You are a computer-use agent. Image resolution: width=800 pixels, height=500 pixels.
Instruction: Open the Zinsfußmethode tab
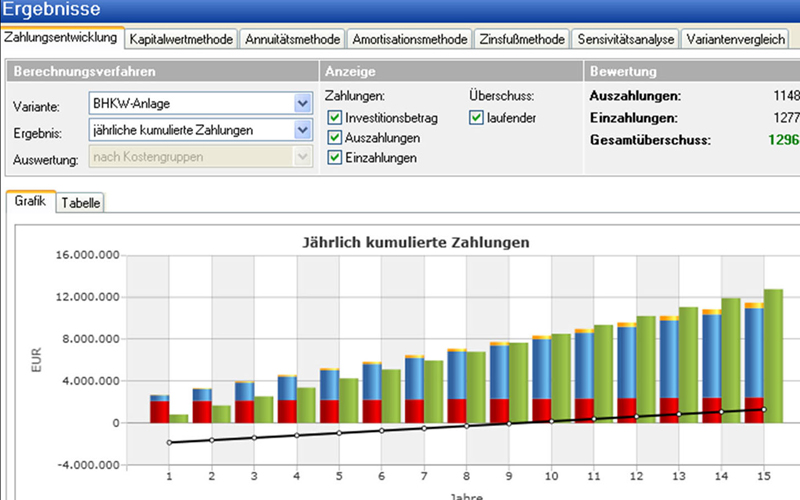click(x=521, y=39)
